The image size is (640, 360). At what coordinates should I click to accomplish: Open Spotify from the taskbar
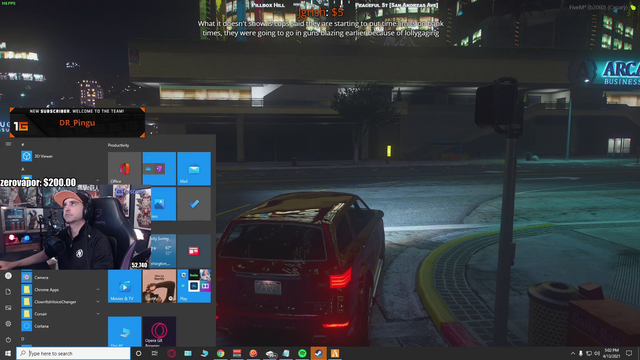(302, 353)
